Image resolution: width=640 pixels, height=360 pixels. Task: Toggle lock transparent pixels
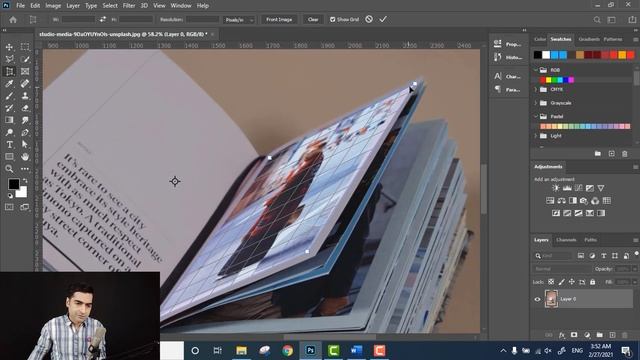(551, 282)
